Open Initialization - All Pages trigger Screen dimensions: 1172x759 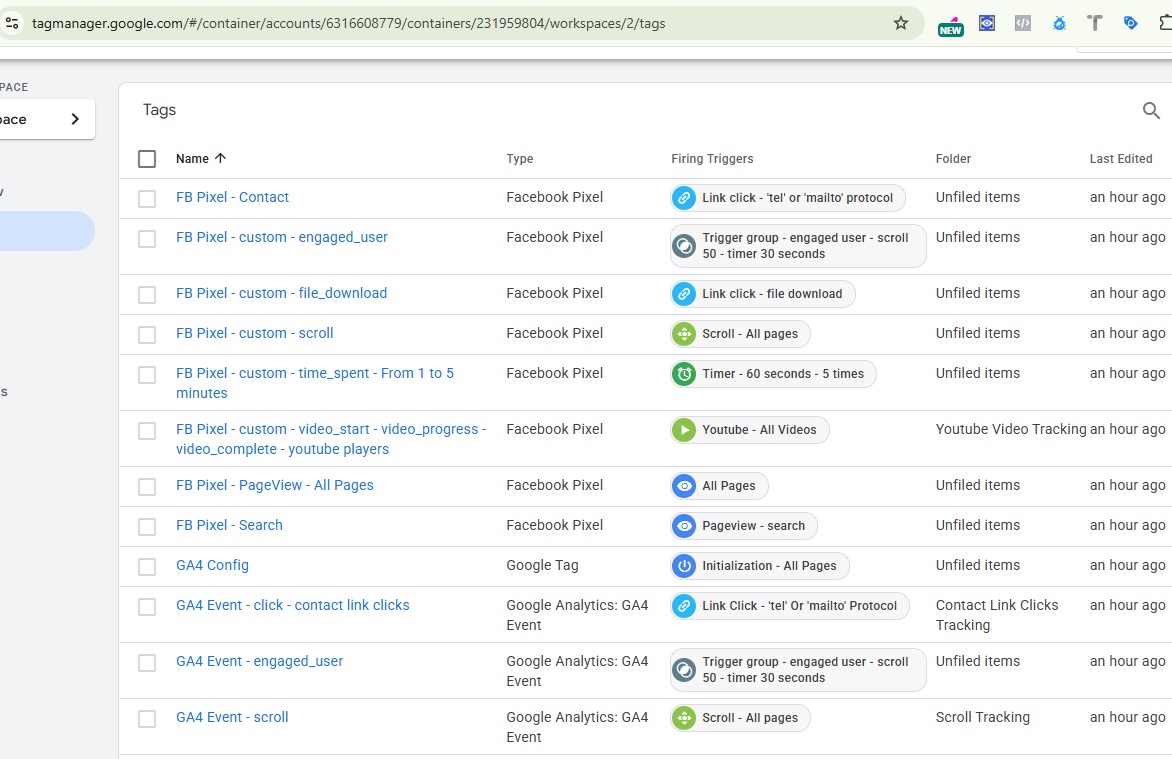click(x=759, y=566)
